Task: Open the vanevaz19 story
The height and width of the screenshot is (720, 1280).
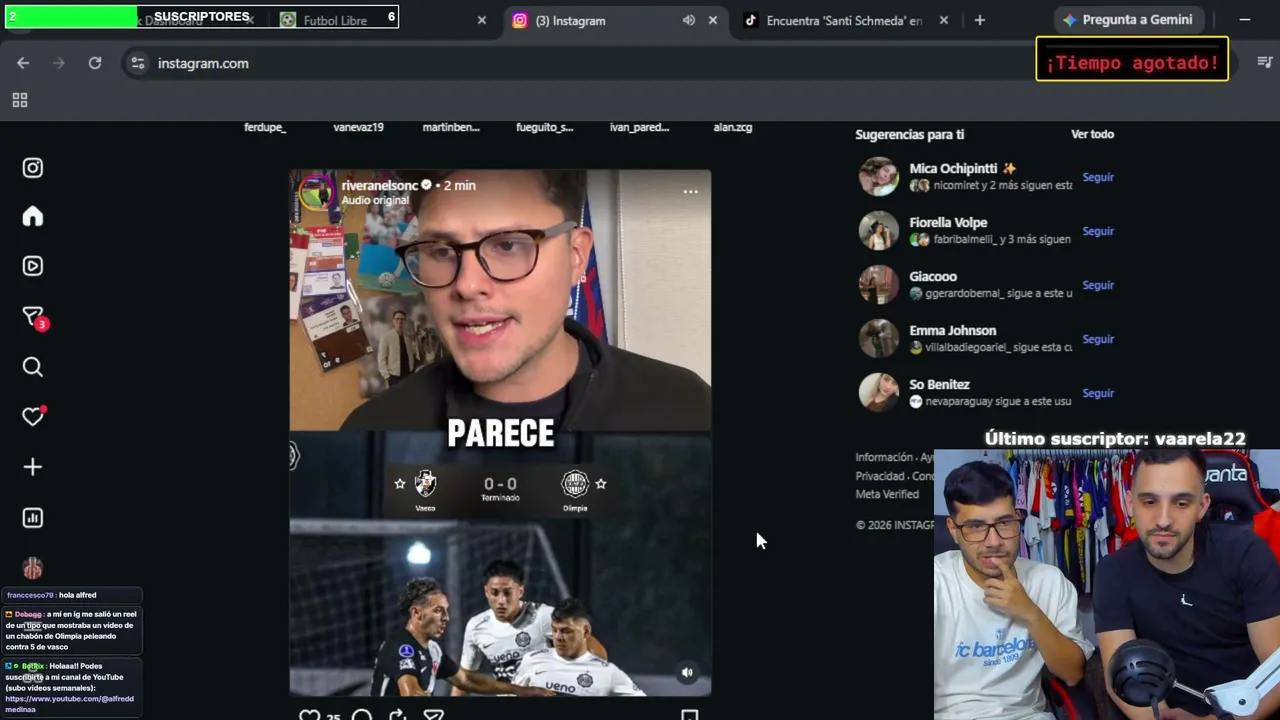Action: pyautogui.click(x=358, y=127)
